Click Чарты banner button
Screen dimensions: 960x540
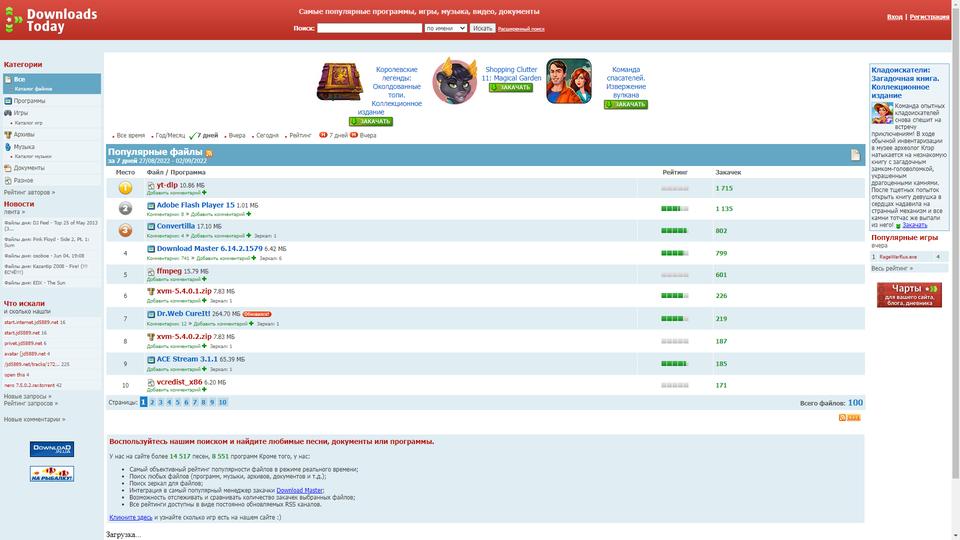909,295
